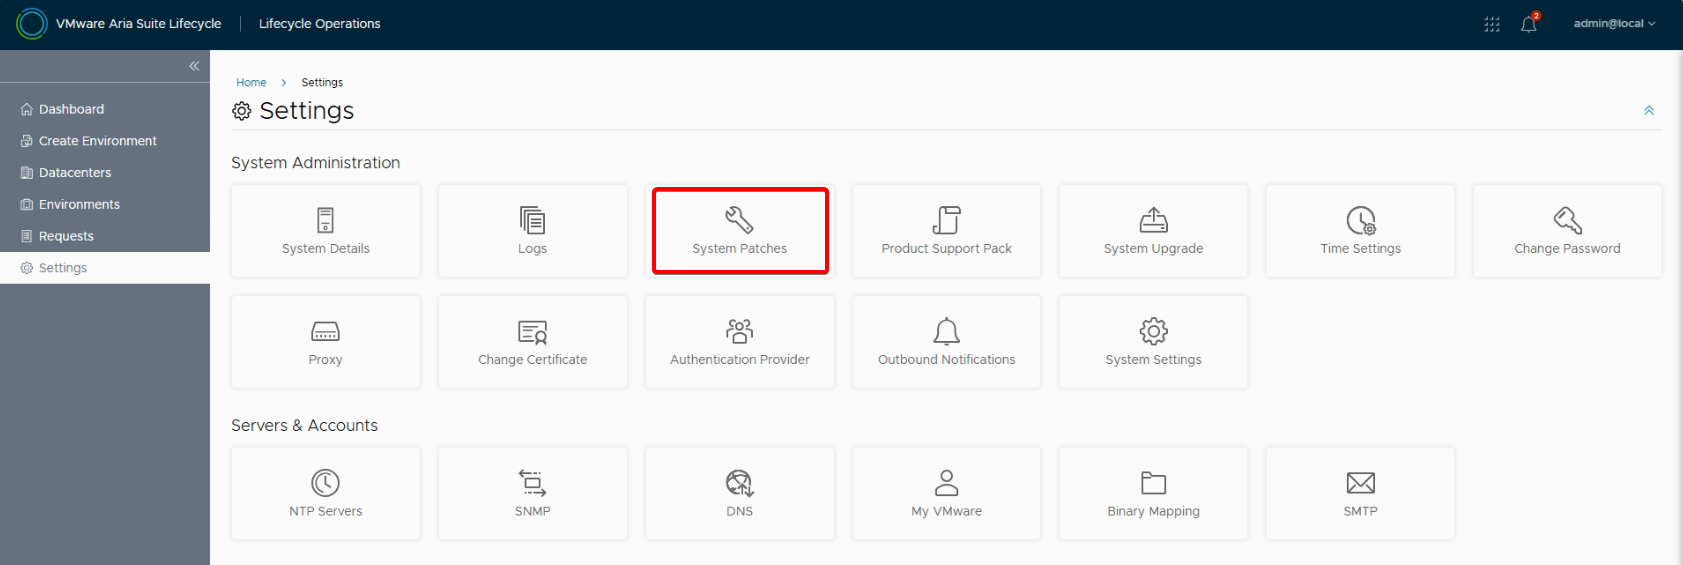Open the Binary Mapping folder tile
Screen dimensions: 1683x565
point(1153,494)
